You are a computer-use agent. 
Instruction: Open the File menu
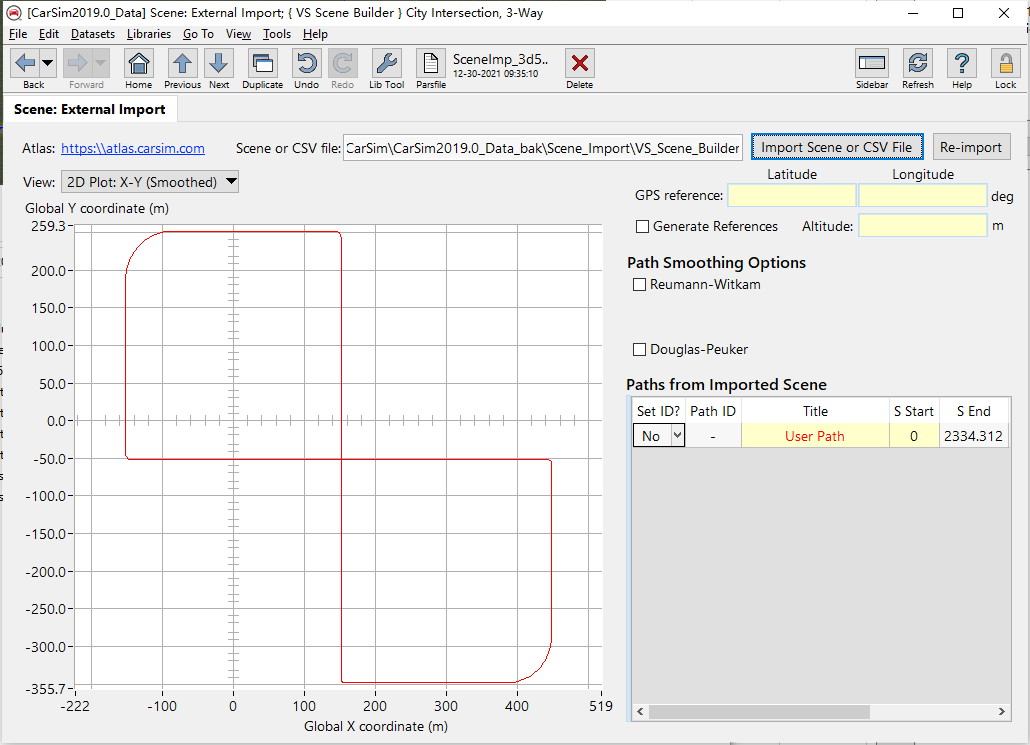coord(18,34)
